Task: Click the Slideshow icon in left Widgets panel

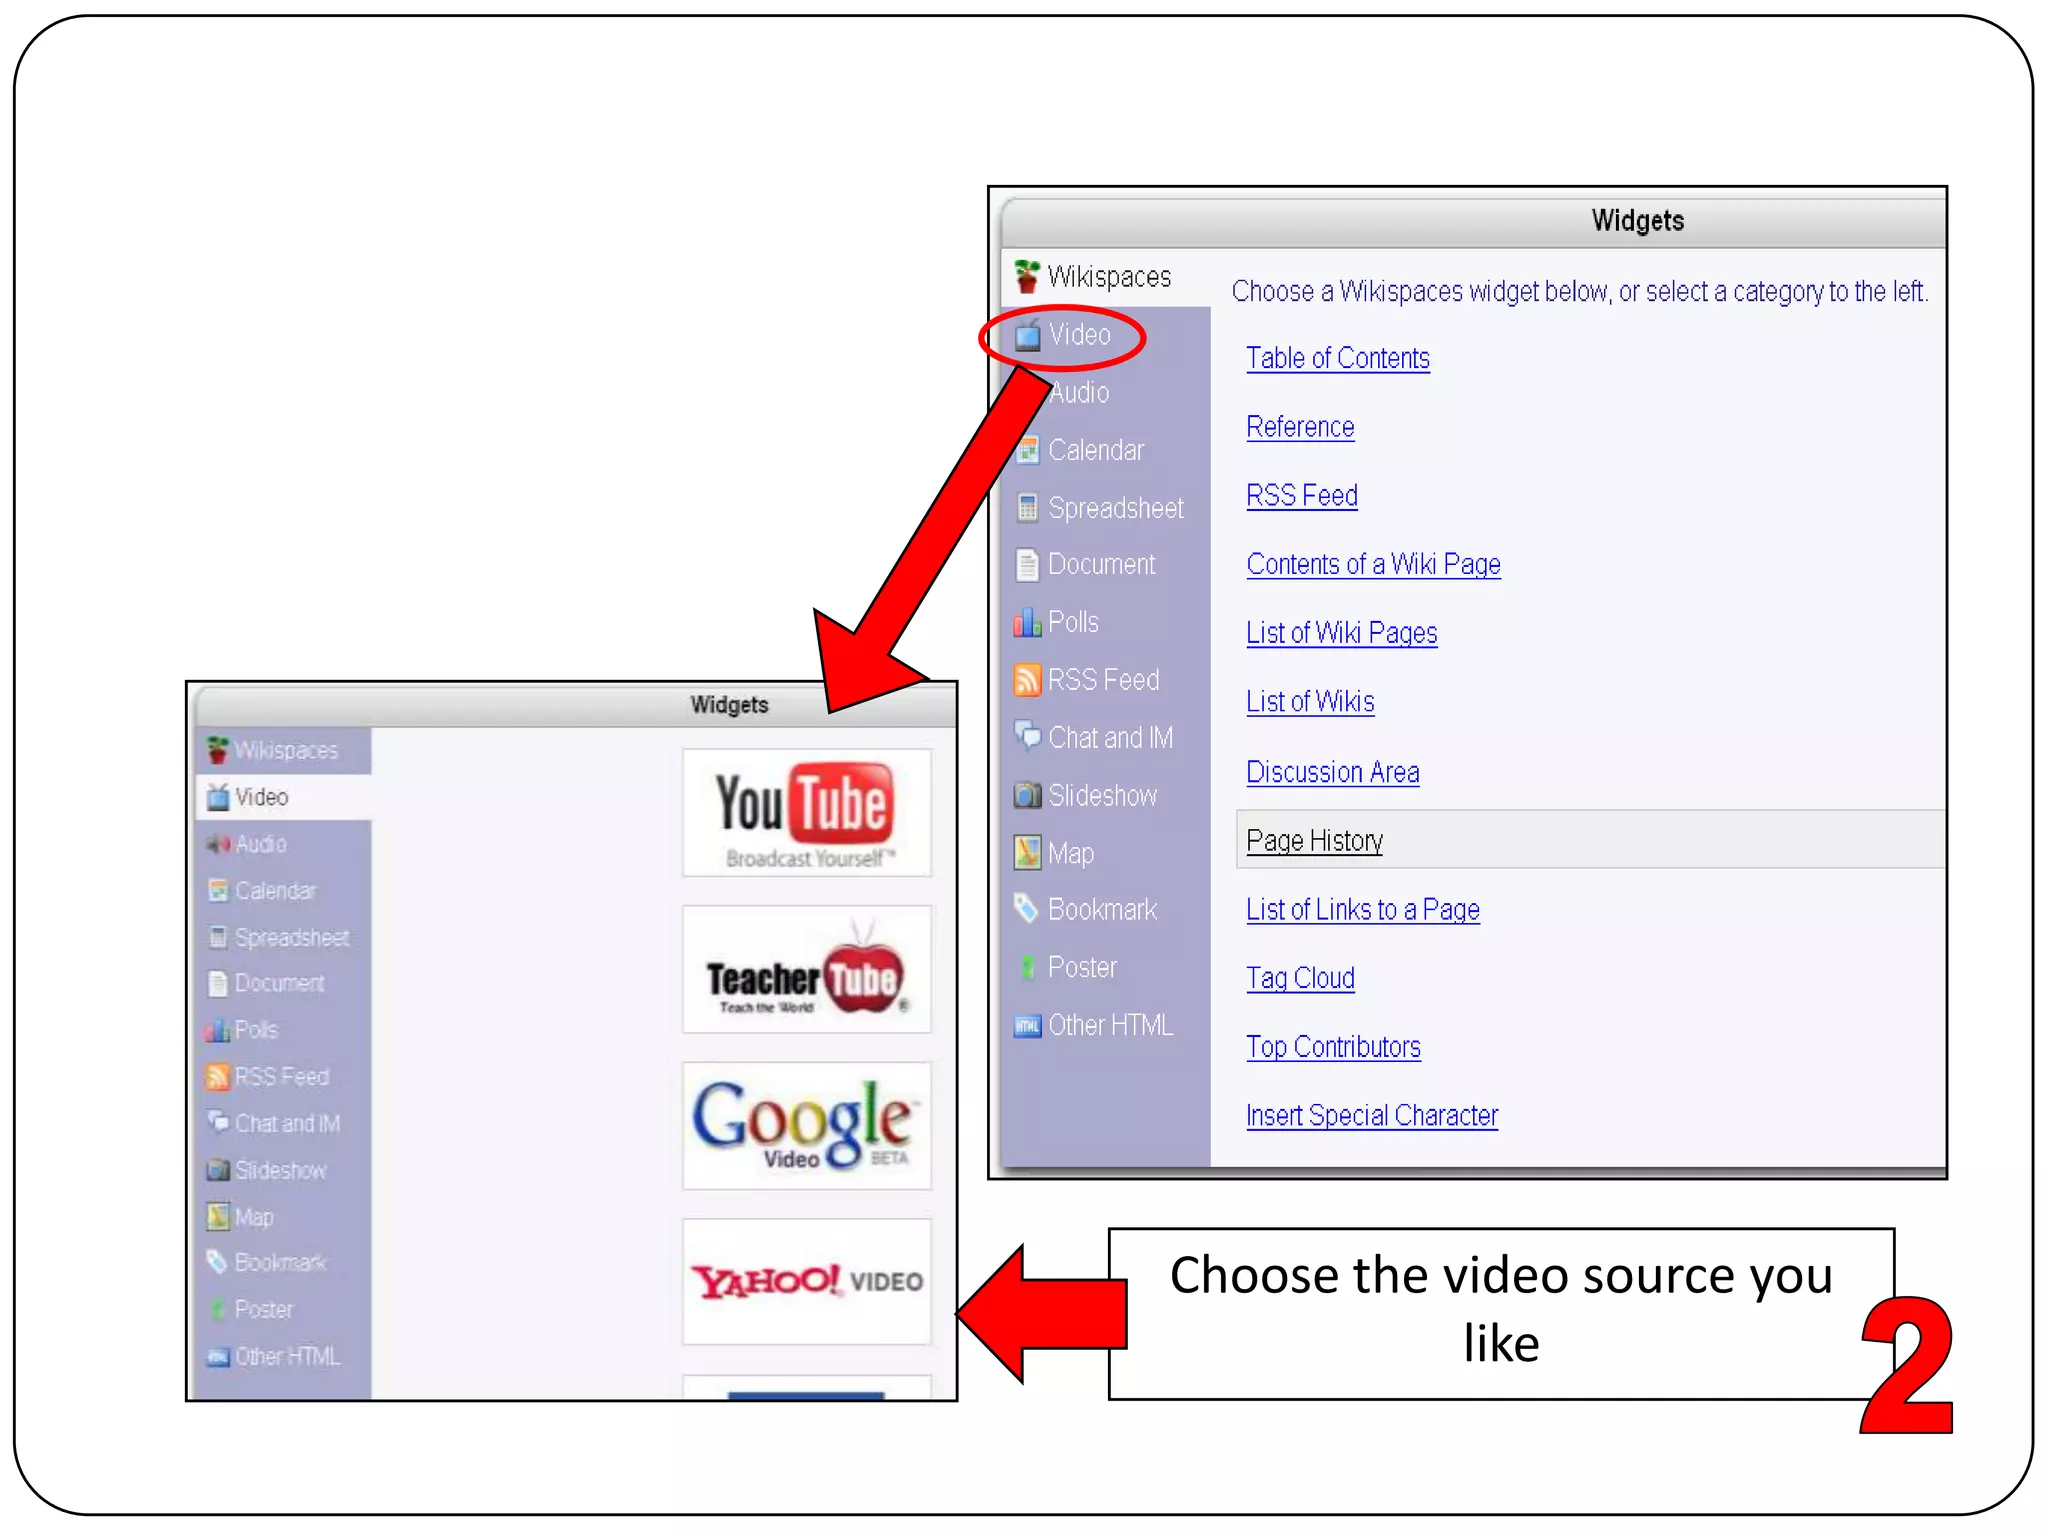Action: (x=217, y=1170)
